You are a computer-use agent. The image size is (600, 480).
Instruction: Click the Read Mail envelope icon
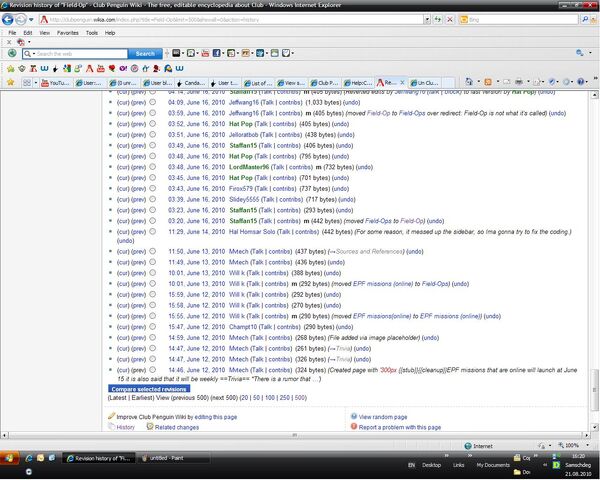(x=507, y=82)
